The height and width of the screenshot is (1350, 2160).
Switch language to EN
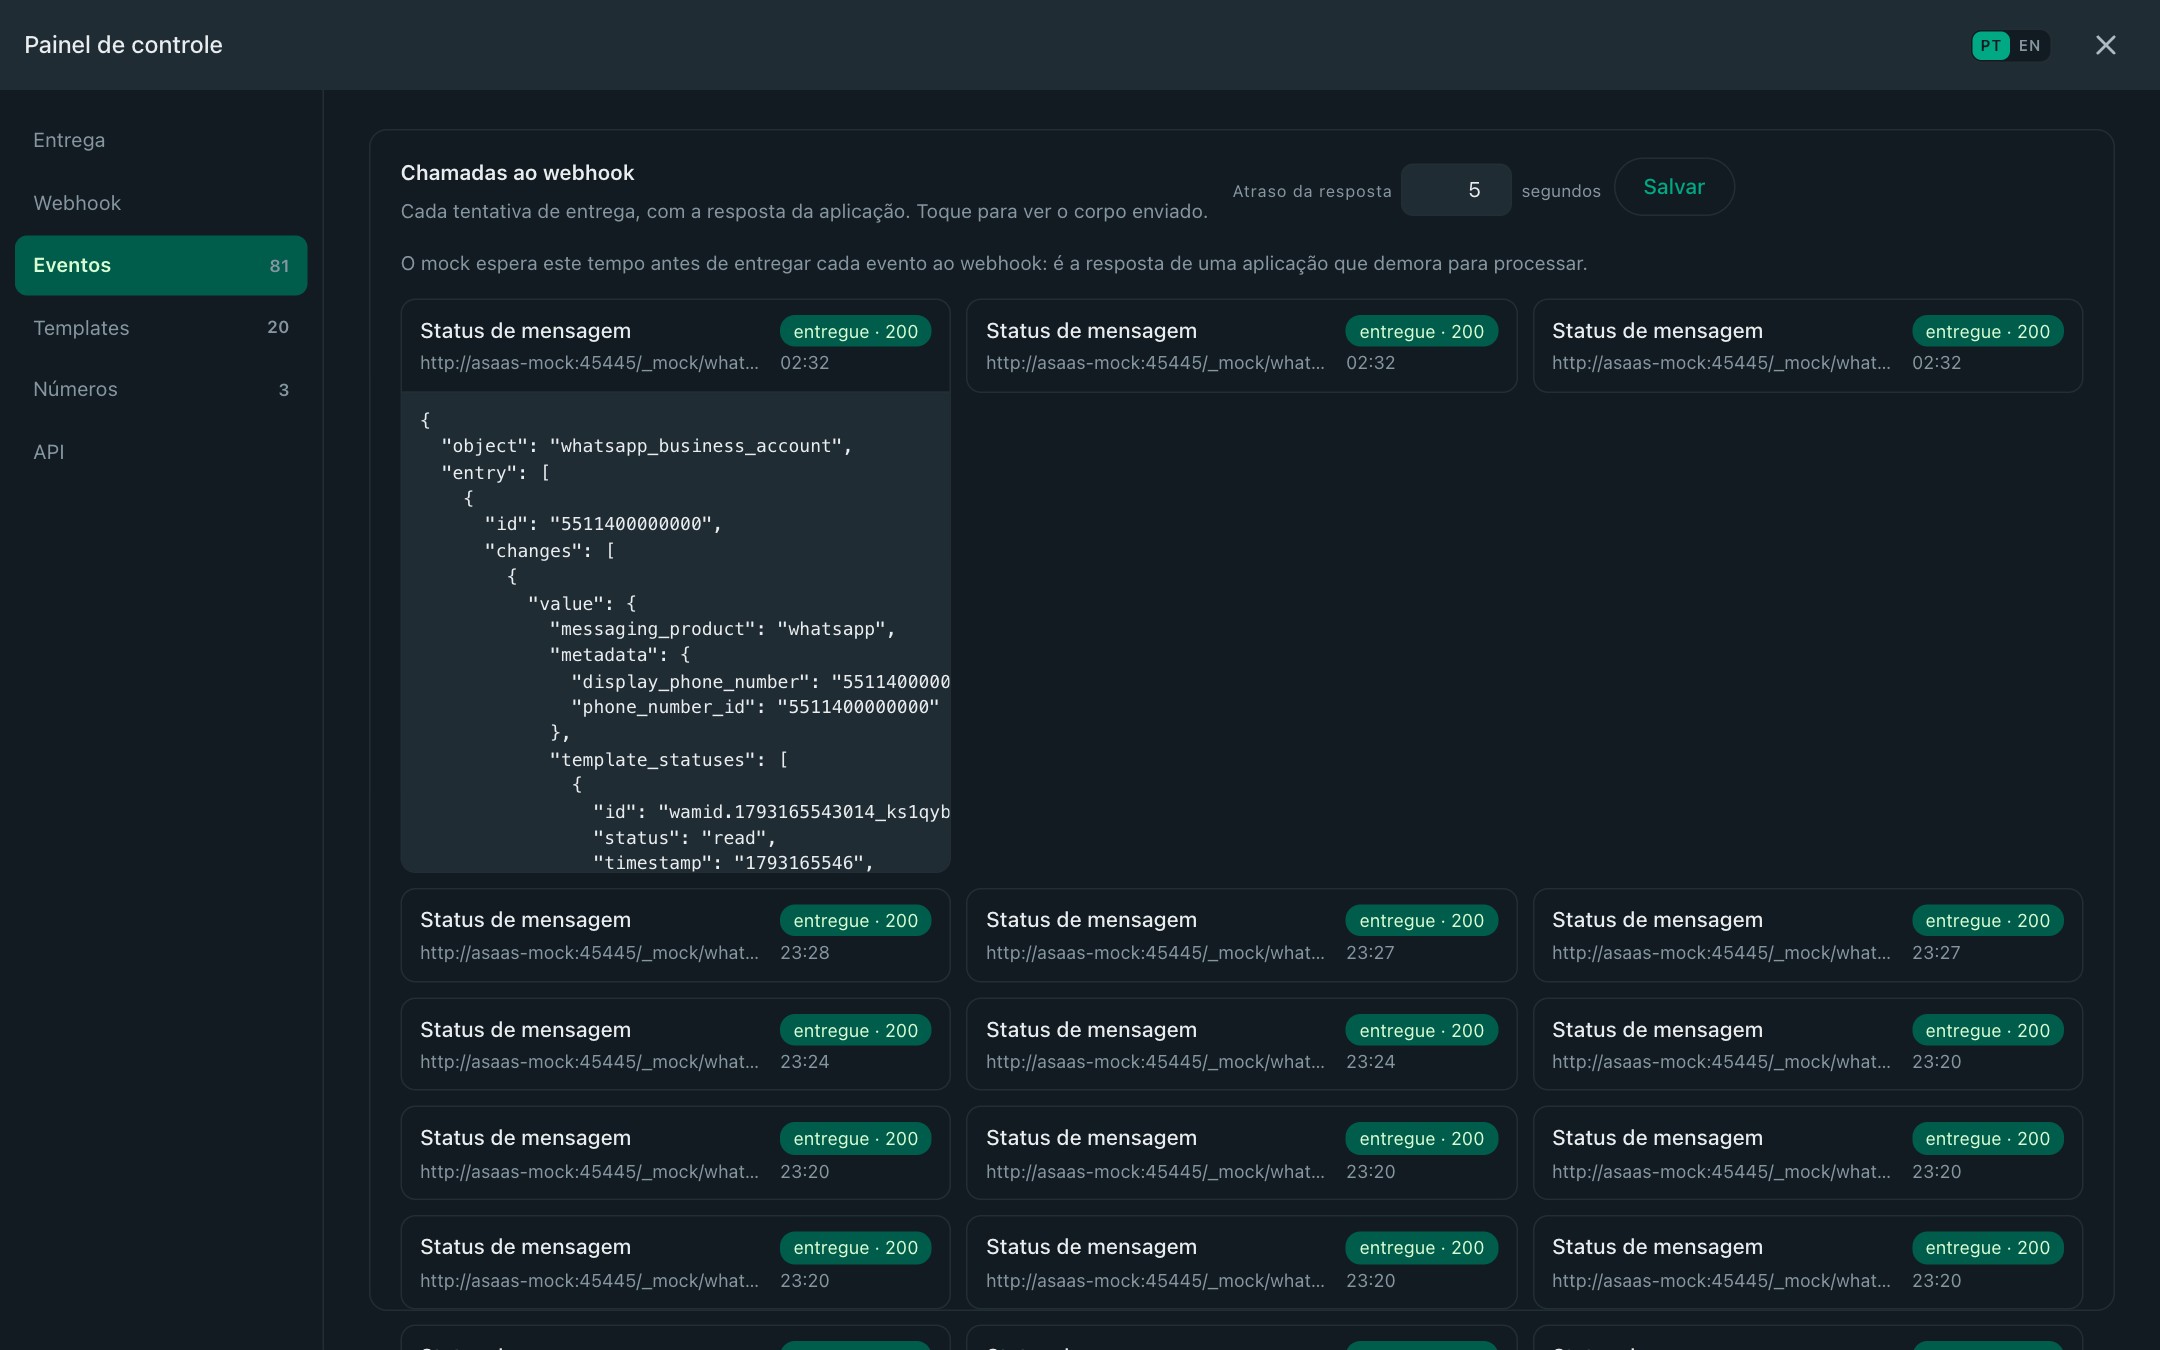click(x=2029, y=45)
